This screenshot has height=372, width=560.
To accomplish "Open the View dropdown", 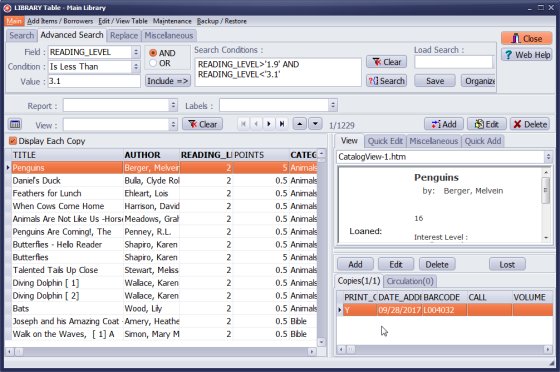I will 173,125.
